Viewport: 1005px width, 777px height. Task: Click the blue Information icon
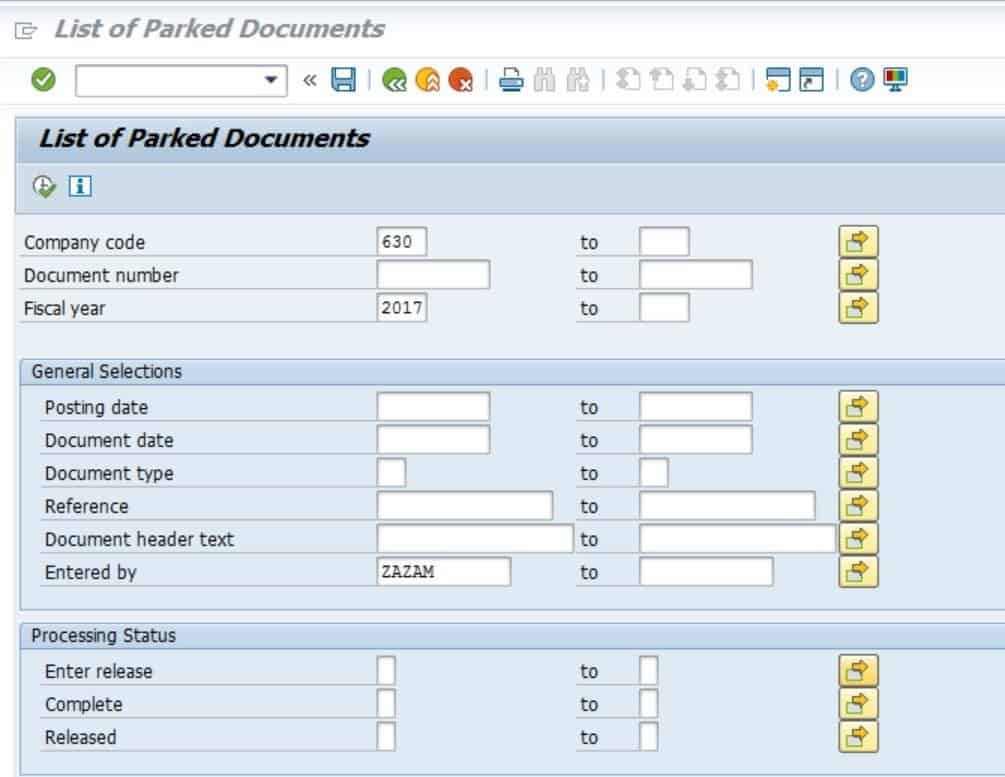[x=80, y=186]
